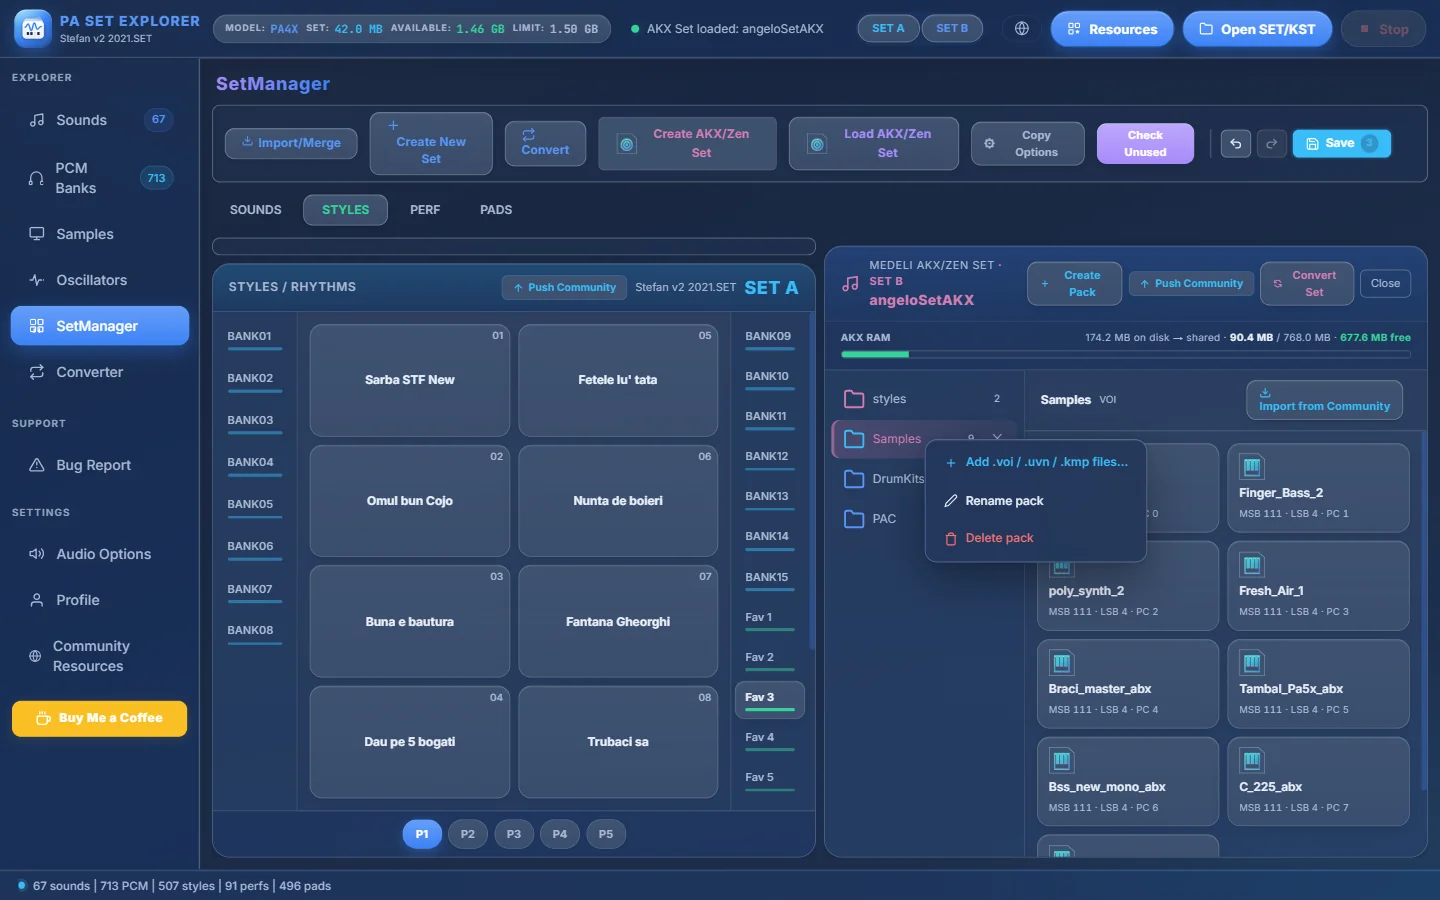This screenshot has height=900, width=1440.
Task: Click the Converter arrows icon in sidebar
Action: coord(37,372)
